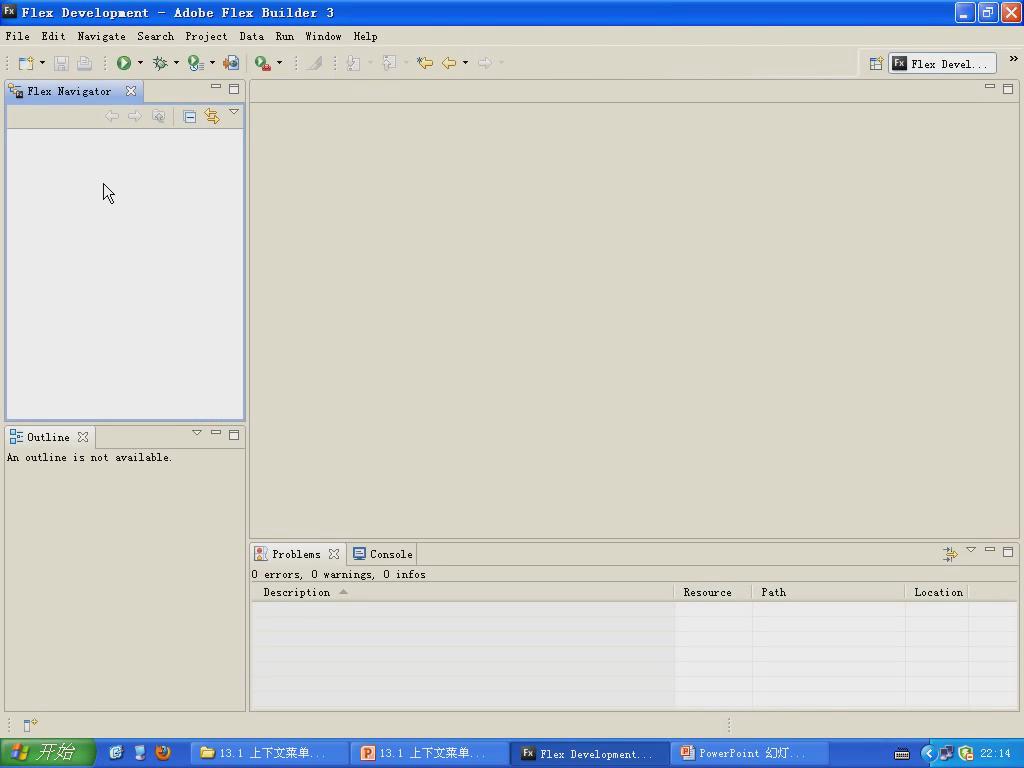Launch Firefox from quick launch bar

163,753
